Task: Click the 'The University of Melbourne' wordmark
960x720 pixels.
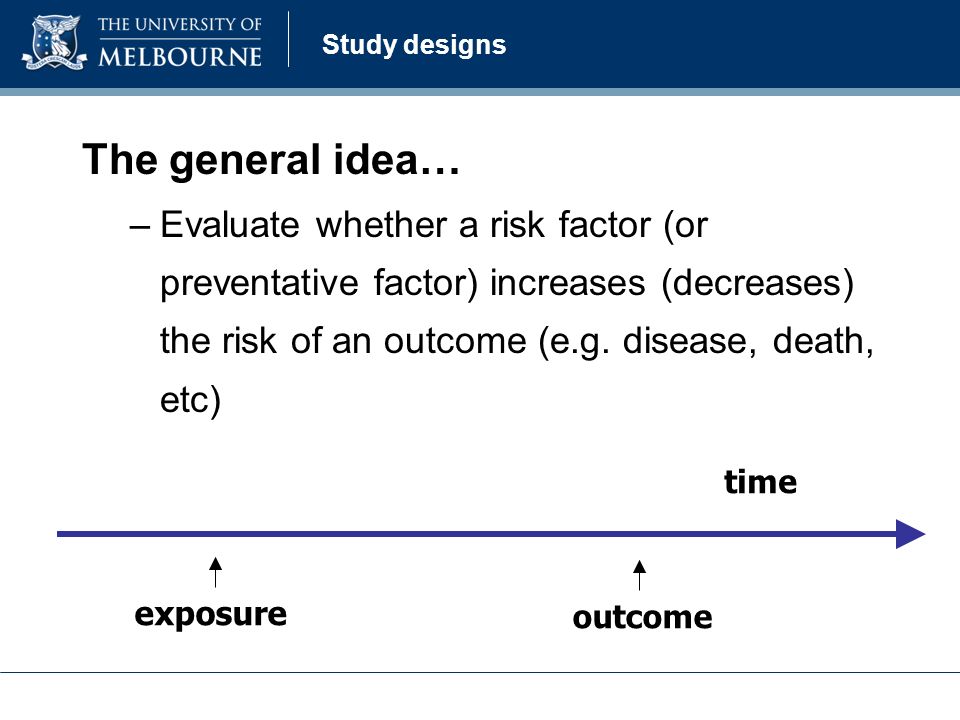Action: click(x=179, y=42)
